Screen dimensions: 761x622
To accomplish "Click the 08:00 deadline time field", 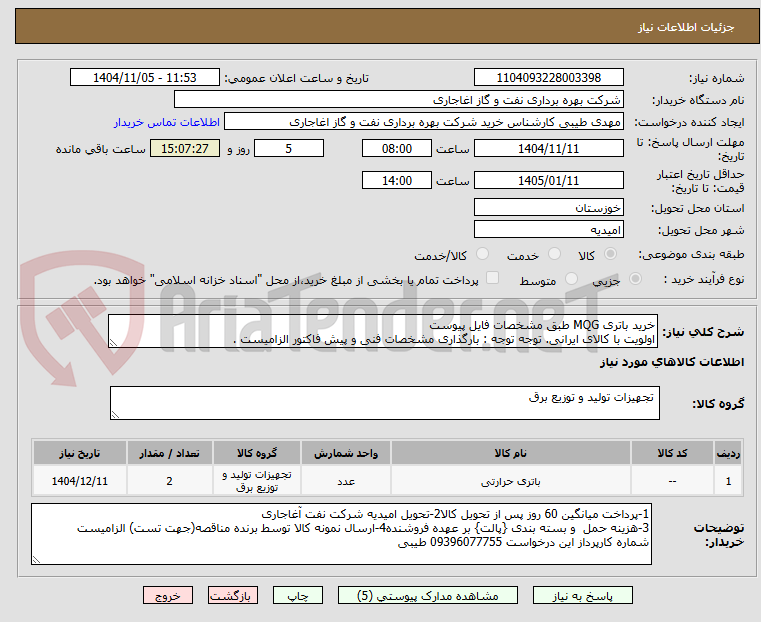I will pyautogui.click(x=397, y=148).
